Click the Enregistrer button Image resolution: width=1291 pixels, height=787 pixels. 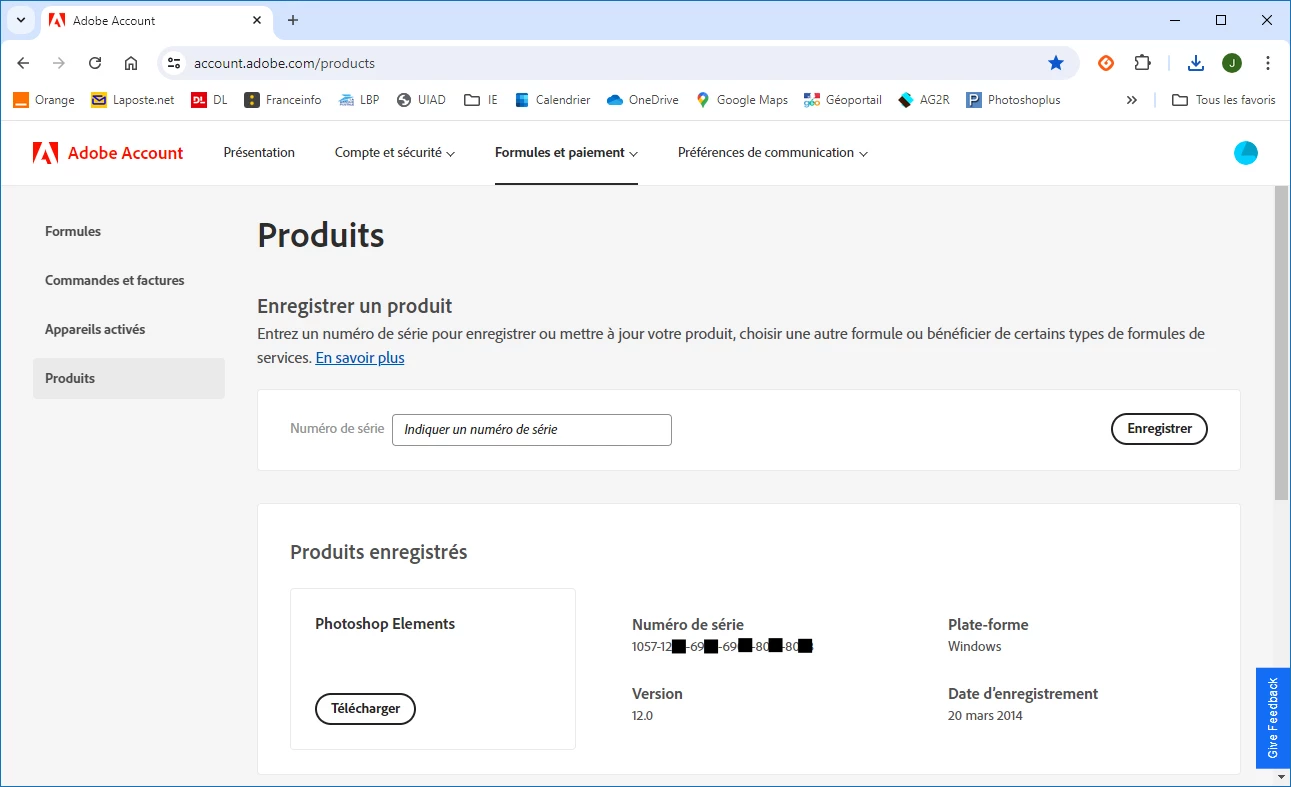pyautogui.click(x=1159, y=429)
